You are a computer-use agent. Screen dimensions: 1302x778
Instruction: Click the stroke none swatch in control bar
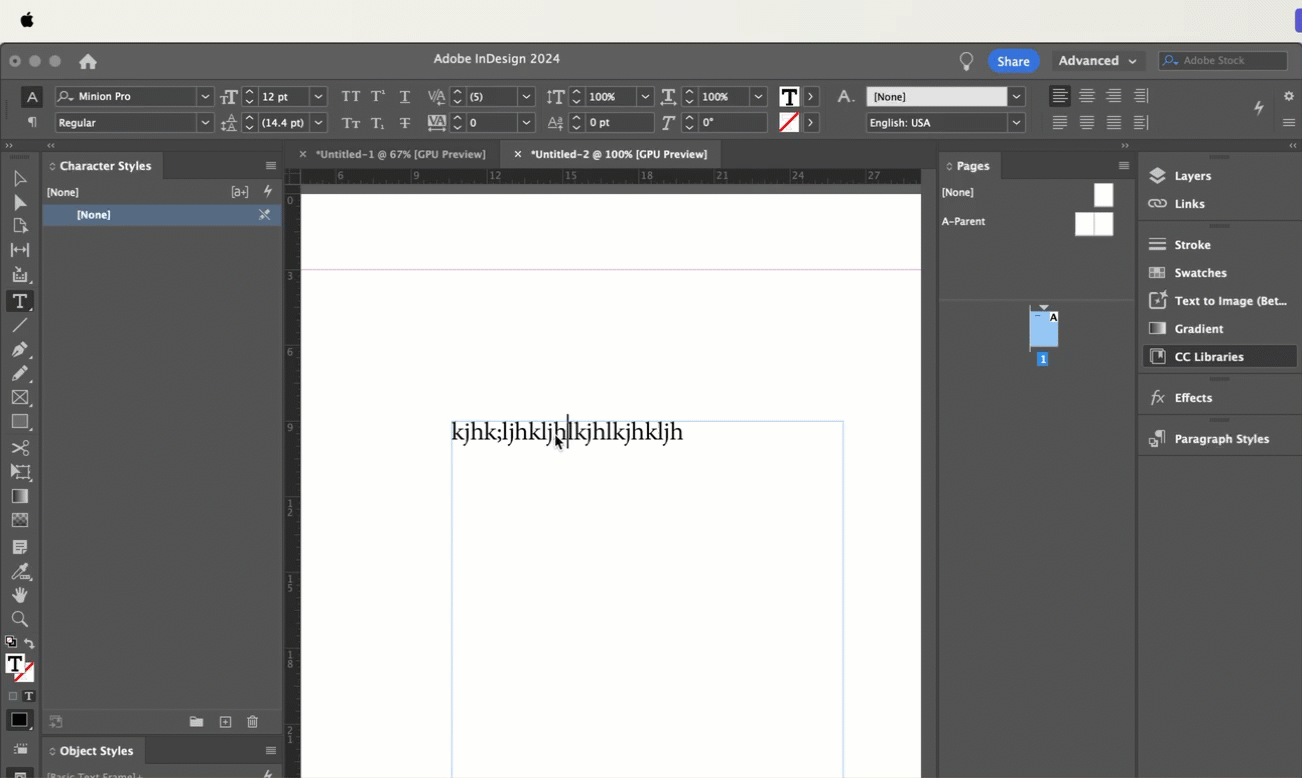coord(790,123)
